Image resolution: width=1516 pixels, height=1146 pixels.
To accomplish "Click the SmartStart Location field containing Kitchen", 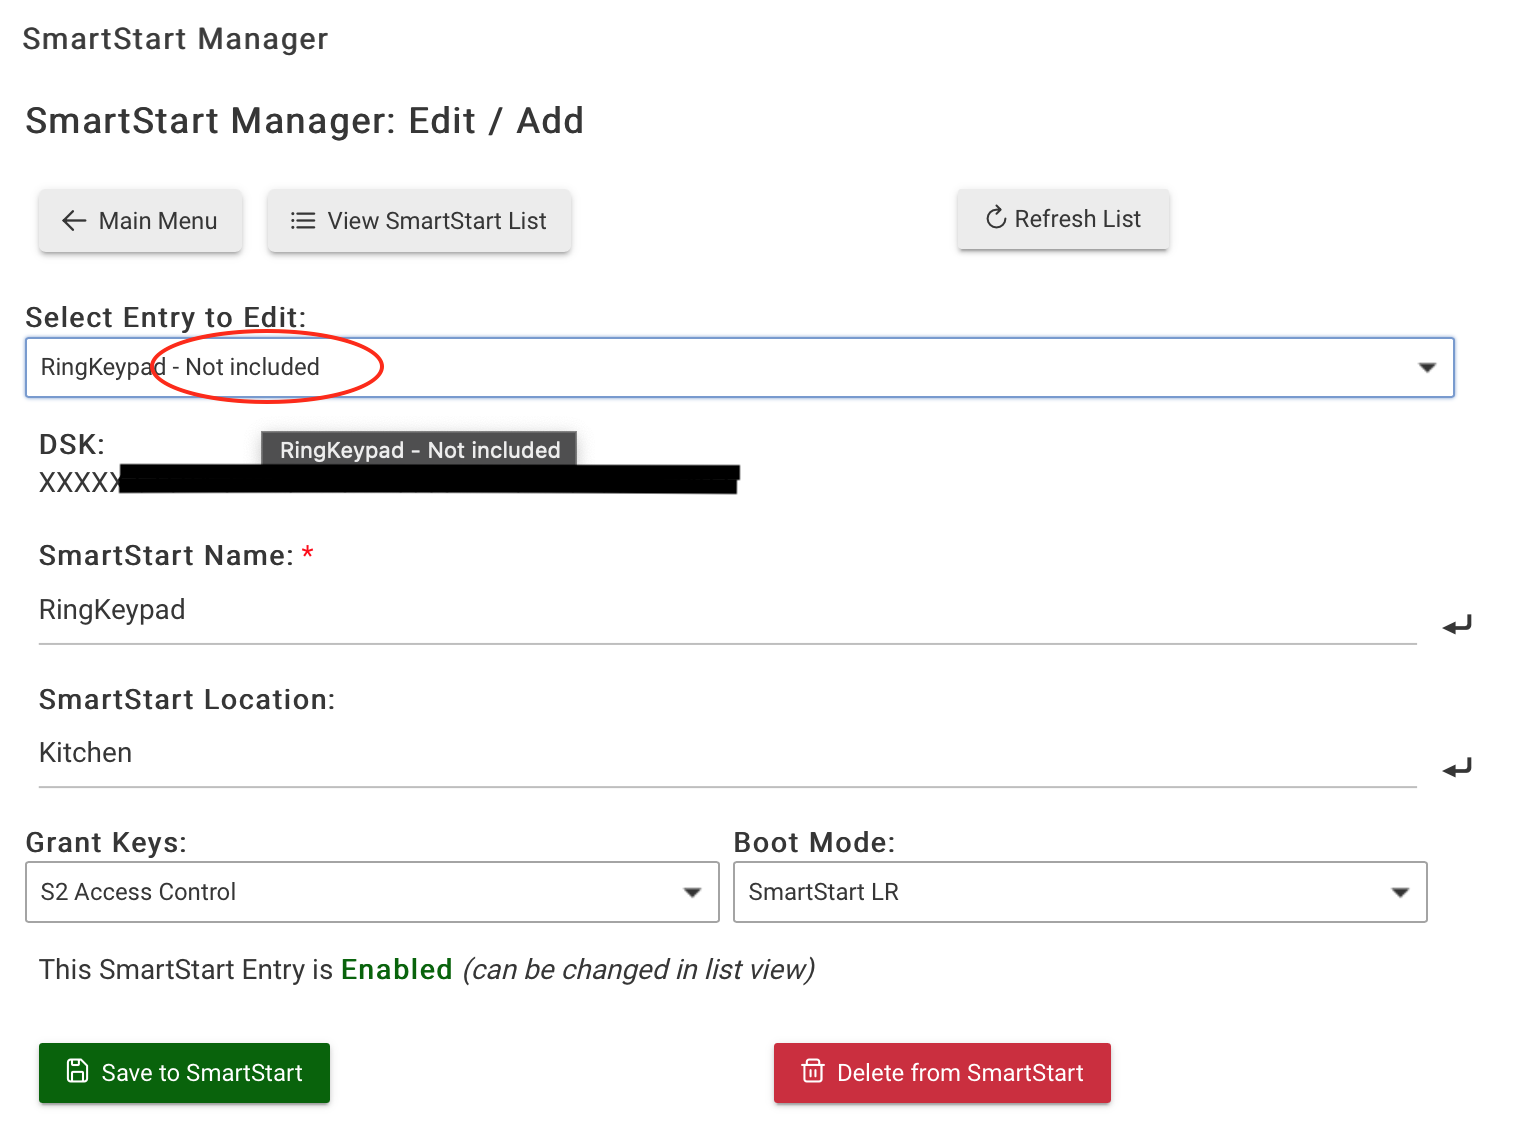I will tap(727, 753).
